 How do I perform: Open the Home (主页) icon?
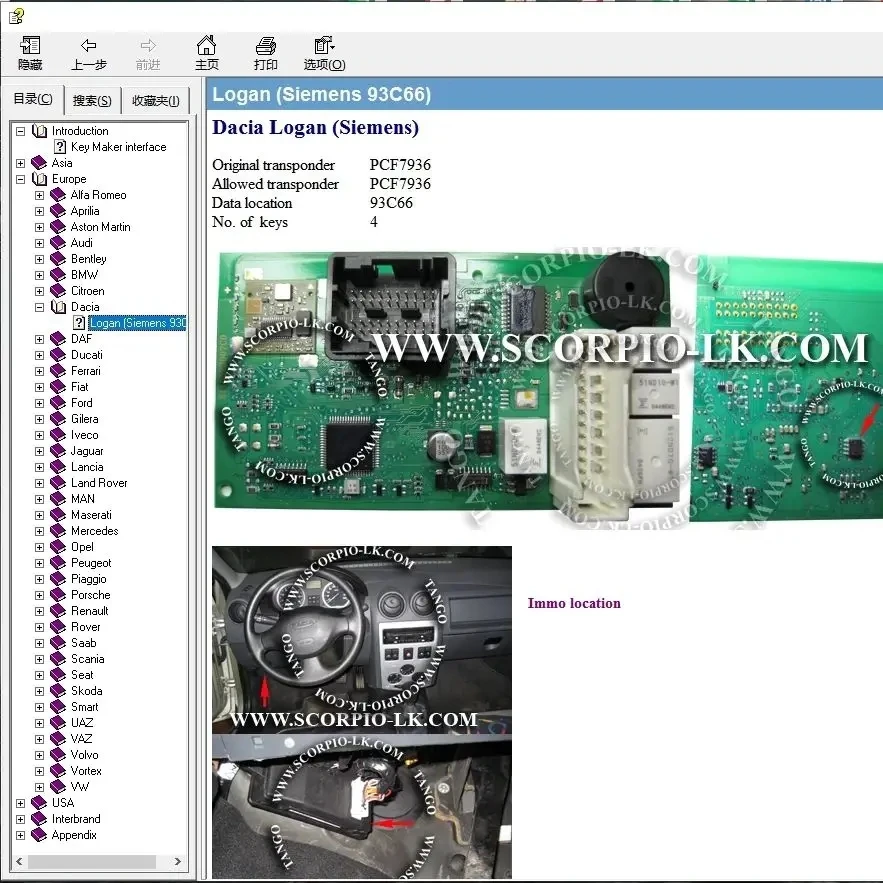[206, 45]
